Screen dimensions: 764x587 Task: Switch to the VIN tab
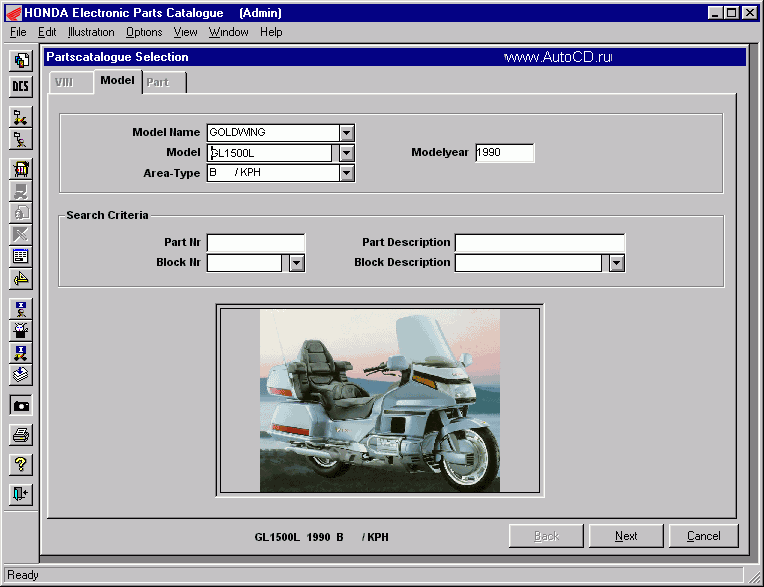(x=71, y=82)
